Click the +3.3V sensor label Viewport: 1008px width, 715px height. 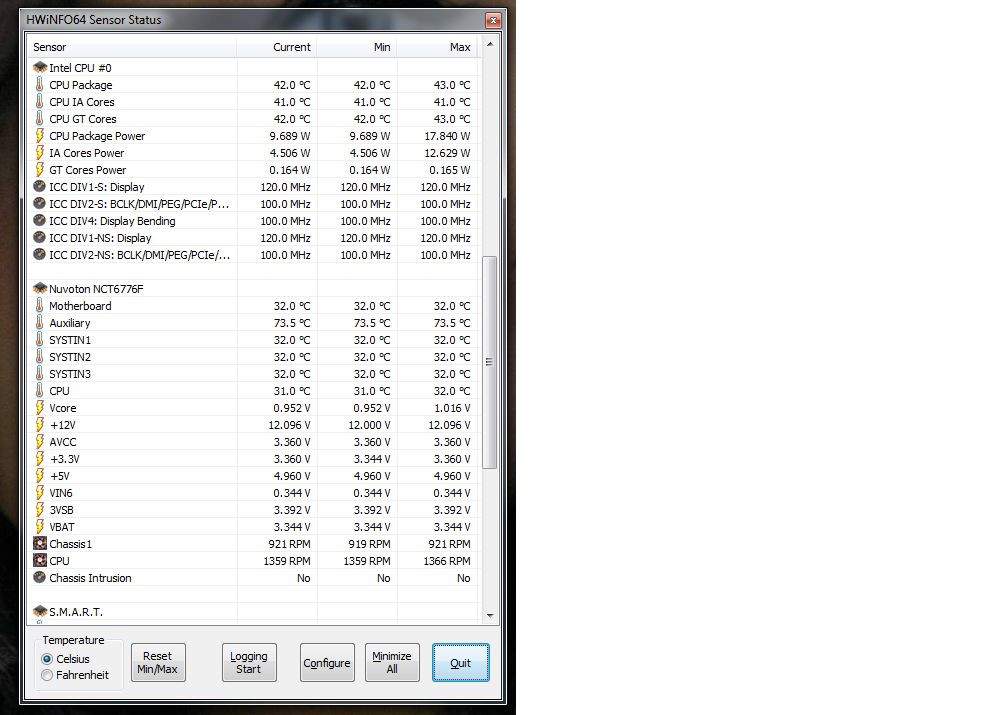(x=65, y=459)
